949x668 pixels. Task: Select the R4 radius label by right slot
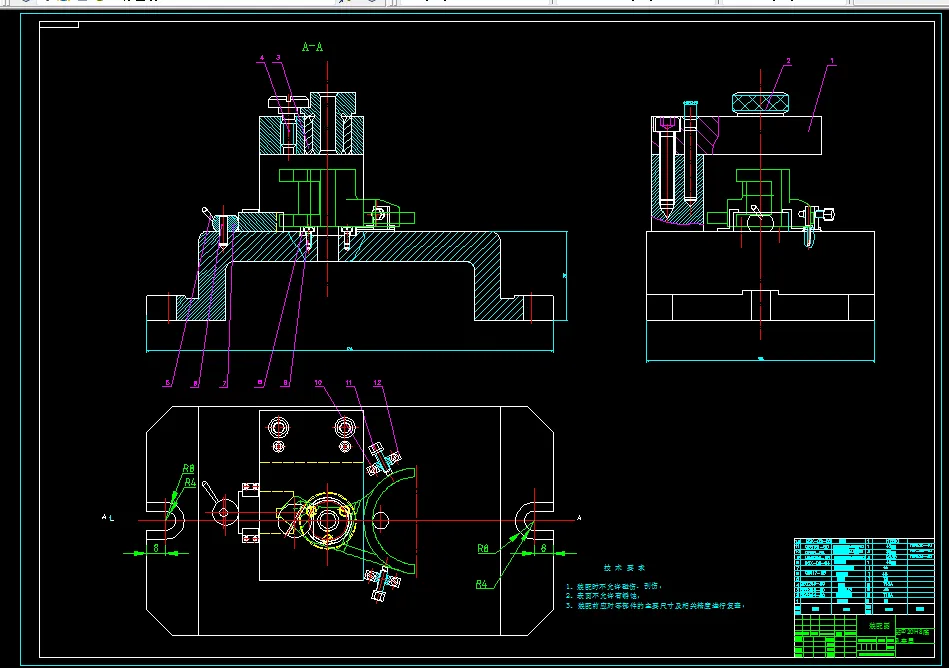coord(481,584)
